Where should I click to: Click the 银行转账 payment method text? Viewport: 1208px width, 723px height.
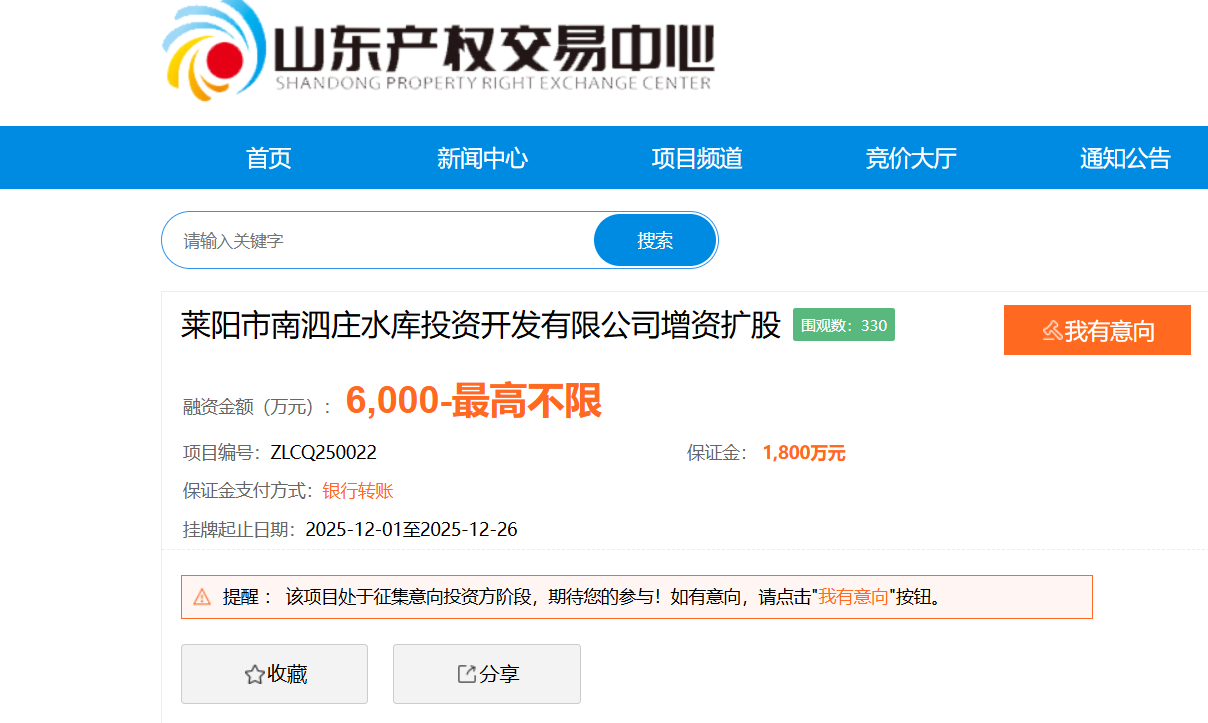click(358, 491)
